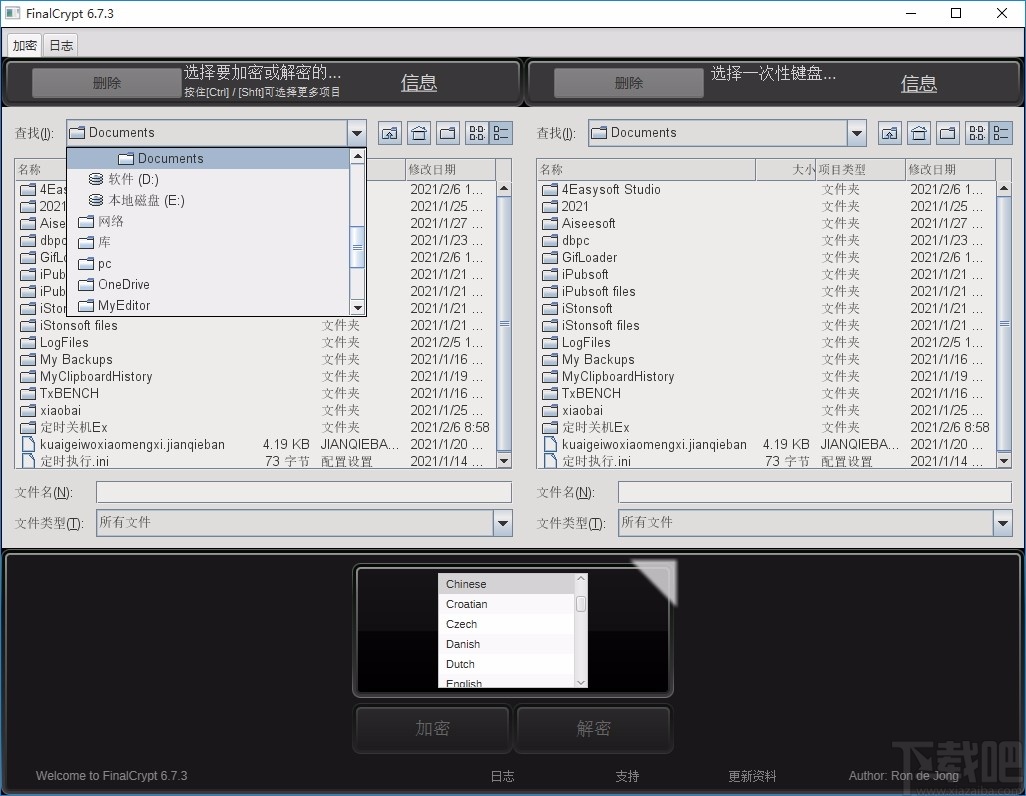The height and width of the screenshot is (796, 1026).
Task: Switch left panel to grid view icon
Action: click(x=477, y=132)
